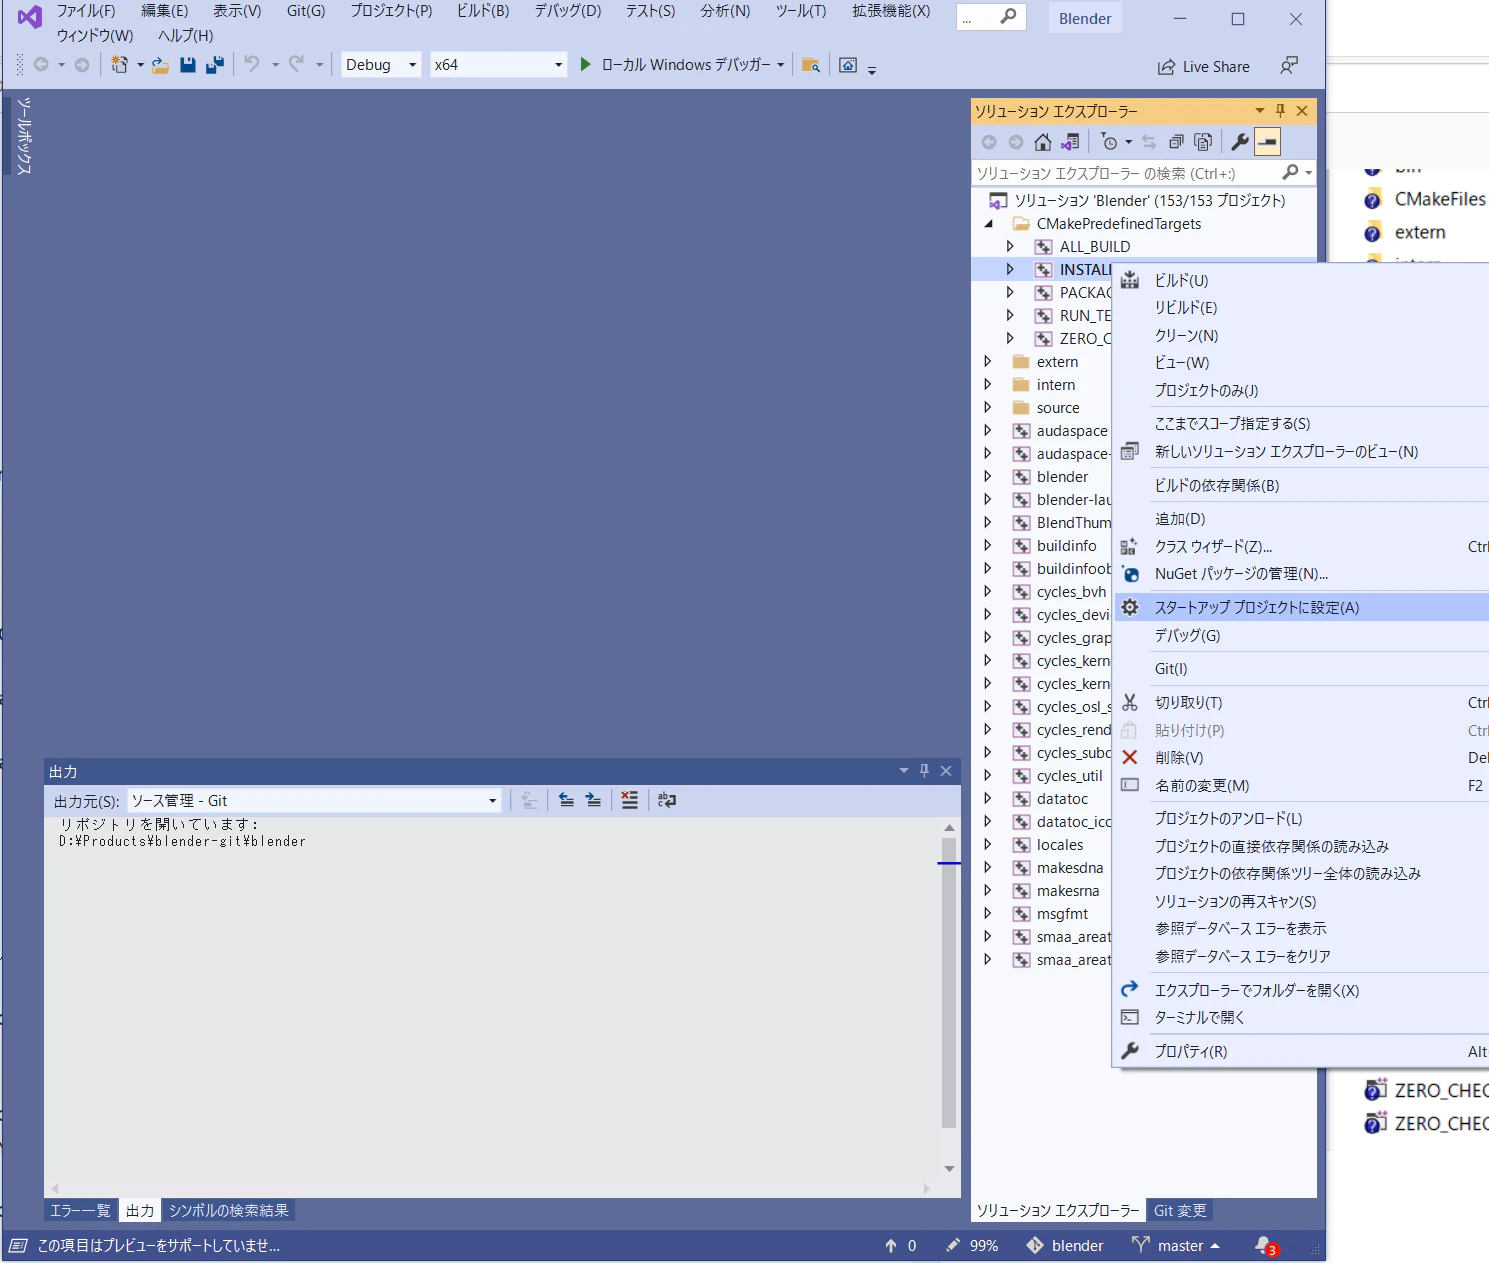Pin the ソリューション エクスプローラー panel
The height and width of the screenshot is (1263, 1489).
pyautogui.click(x=1280, y=111)
